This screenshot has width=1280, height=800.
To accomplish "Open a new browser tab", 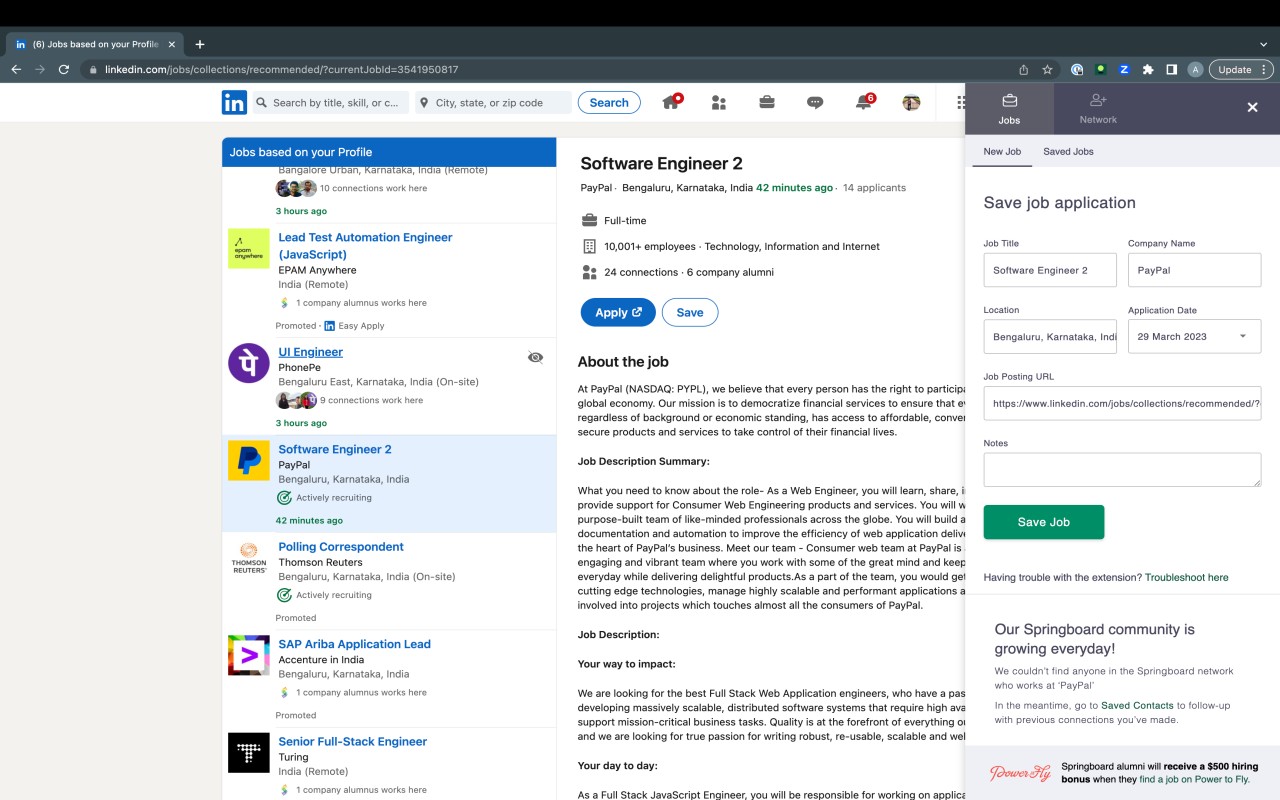I will tap(200, 44).
